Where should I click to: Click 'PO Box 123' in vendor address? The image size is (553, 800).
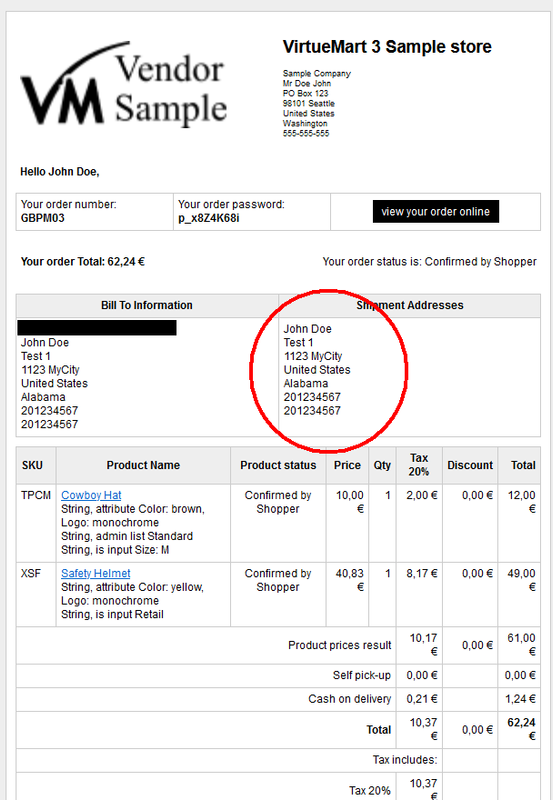point(306,93)
